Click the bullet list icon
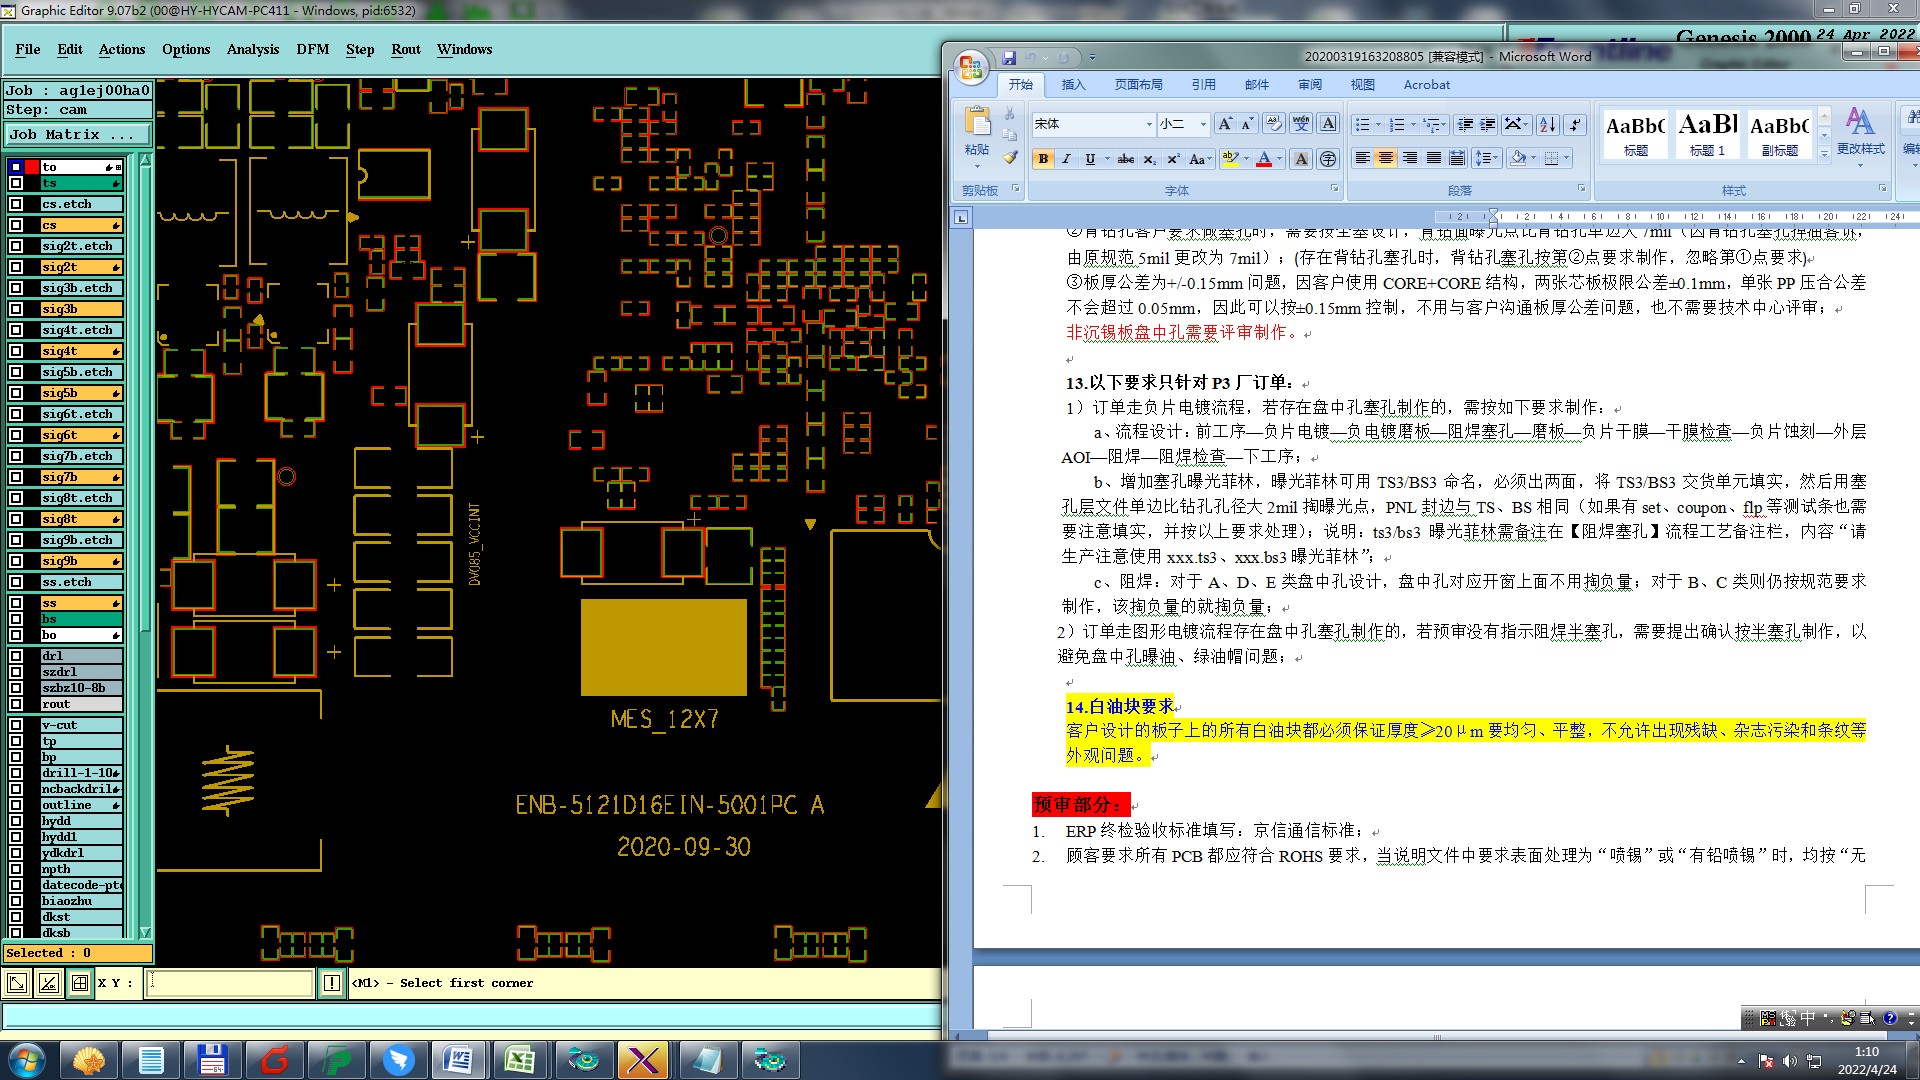The height and width of the screenshot is (1080, 1920). coord(1362,124)
